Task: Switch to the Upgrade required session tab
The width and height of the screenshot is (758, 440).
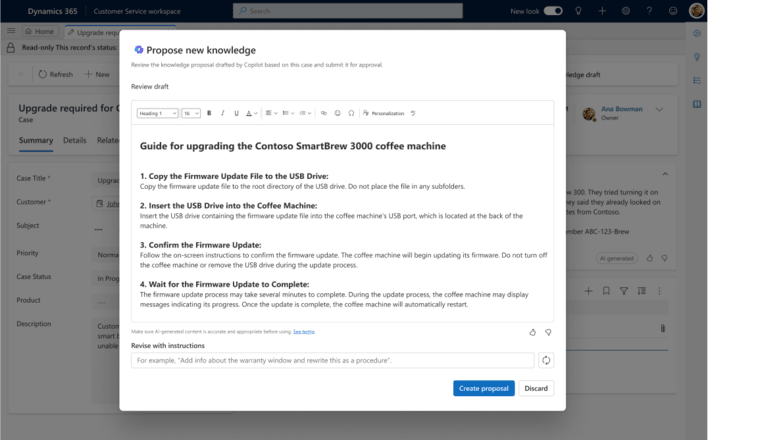Action: point(93,32)
